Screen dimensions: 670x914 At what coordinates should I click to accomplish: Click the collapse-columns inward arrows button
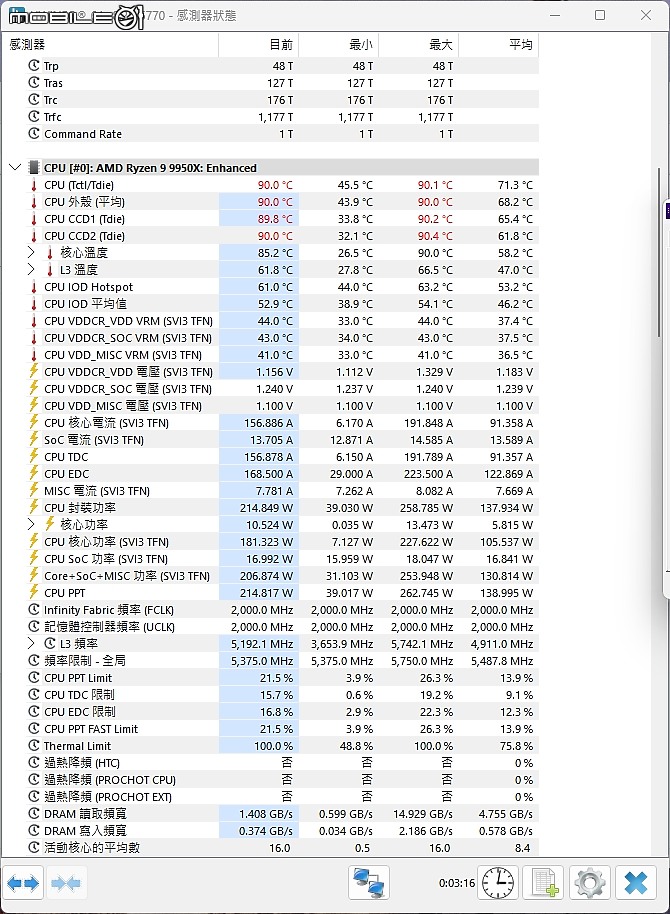pyautogui.click(x=65, y=884)
